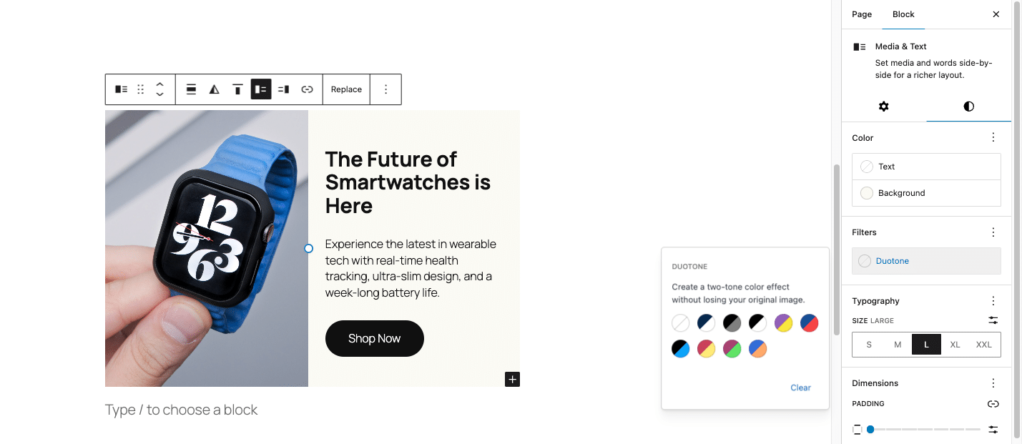Switch to the Page tab
The height and width of the screenshot is (444, 1022).
[862, 14]
